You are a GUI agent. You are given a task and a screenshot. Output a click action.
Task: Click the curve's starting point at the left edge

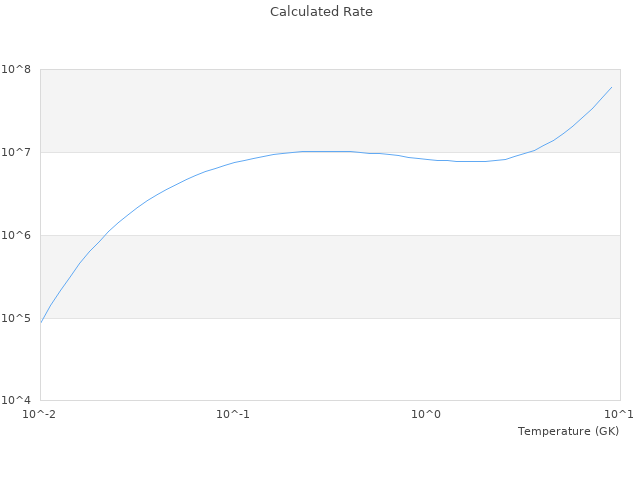[x=41, y=322]
